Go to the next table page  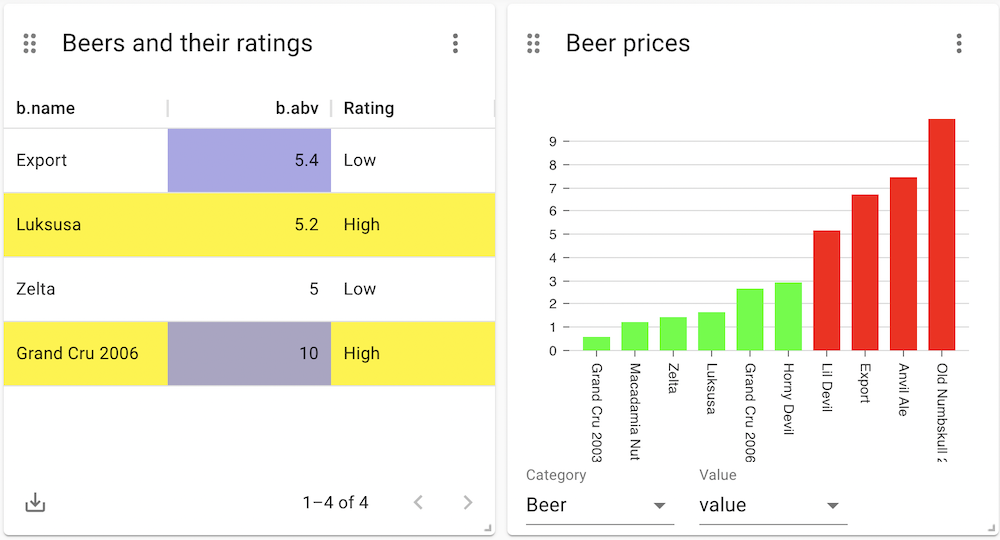pyautogui.click(x=468, y=502)
